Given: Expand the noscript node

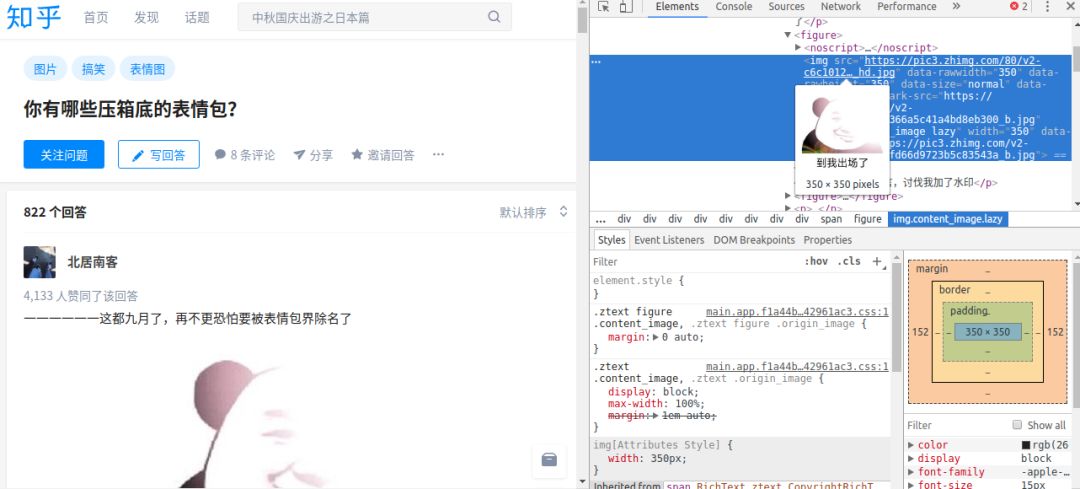Looking at the screenshot, I should (x=798, y=48).
